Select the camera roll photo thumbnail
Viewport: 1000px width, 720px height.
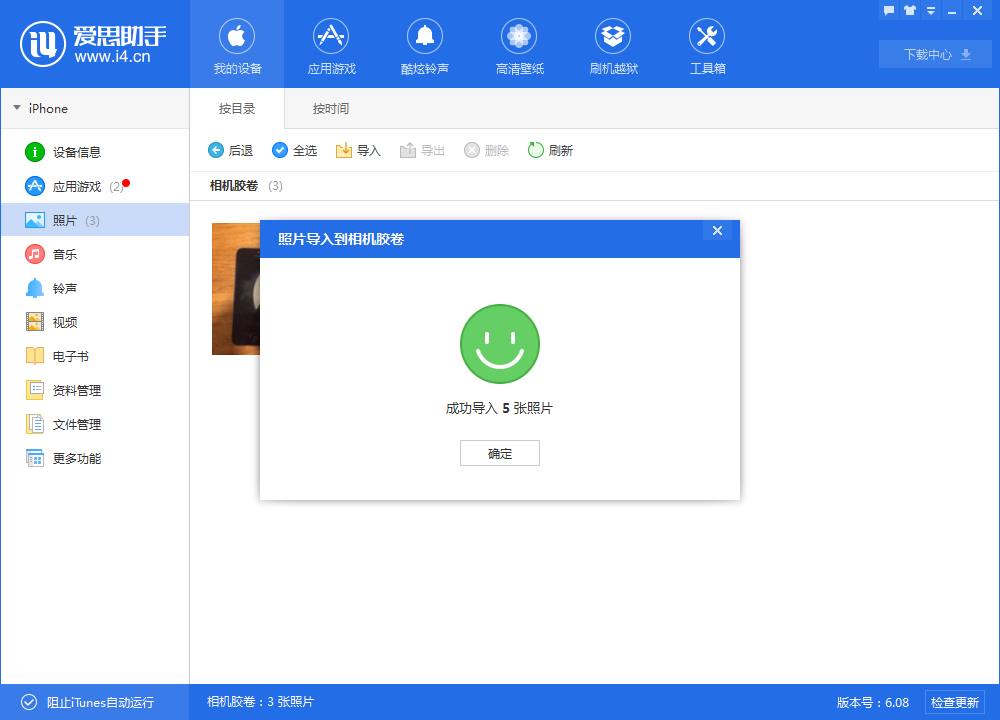click(x=236, y=289)
